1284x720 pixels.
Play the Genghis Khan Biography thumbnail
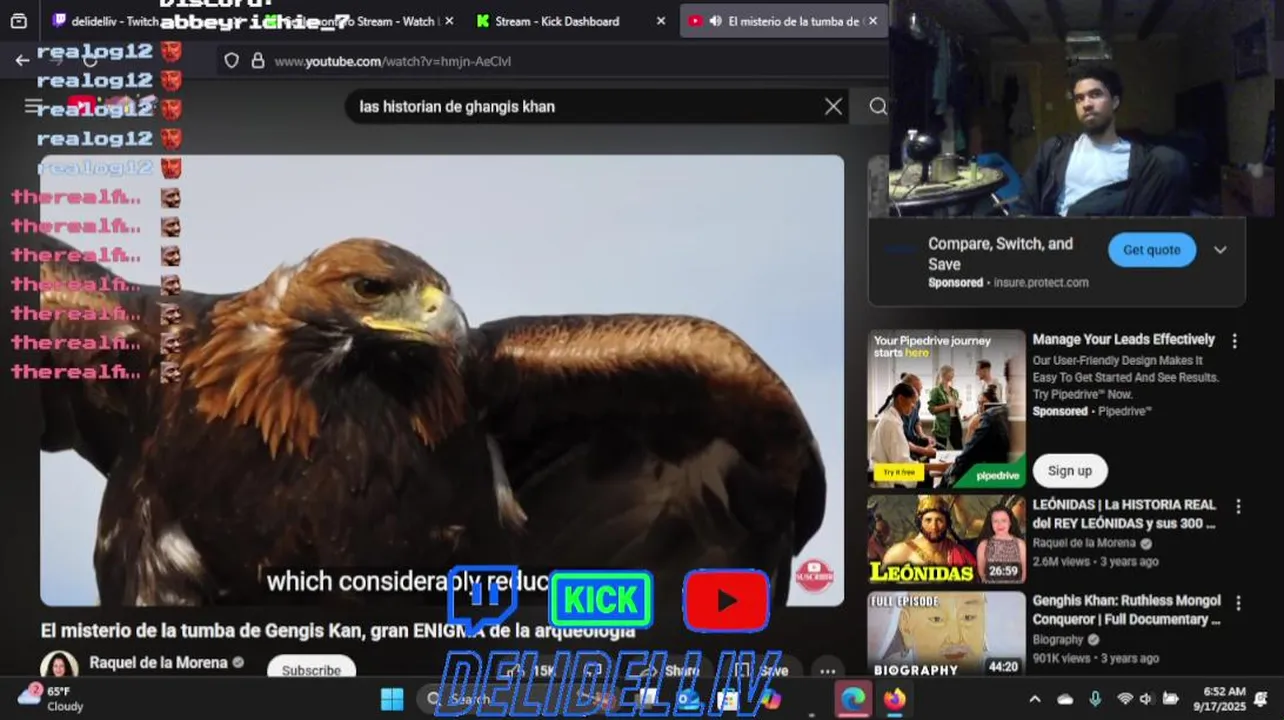click(x=946, y=634)
